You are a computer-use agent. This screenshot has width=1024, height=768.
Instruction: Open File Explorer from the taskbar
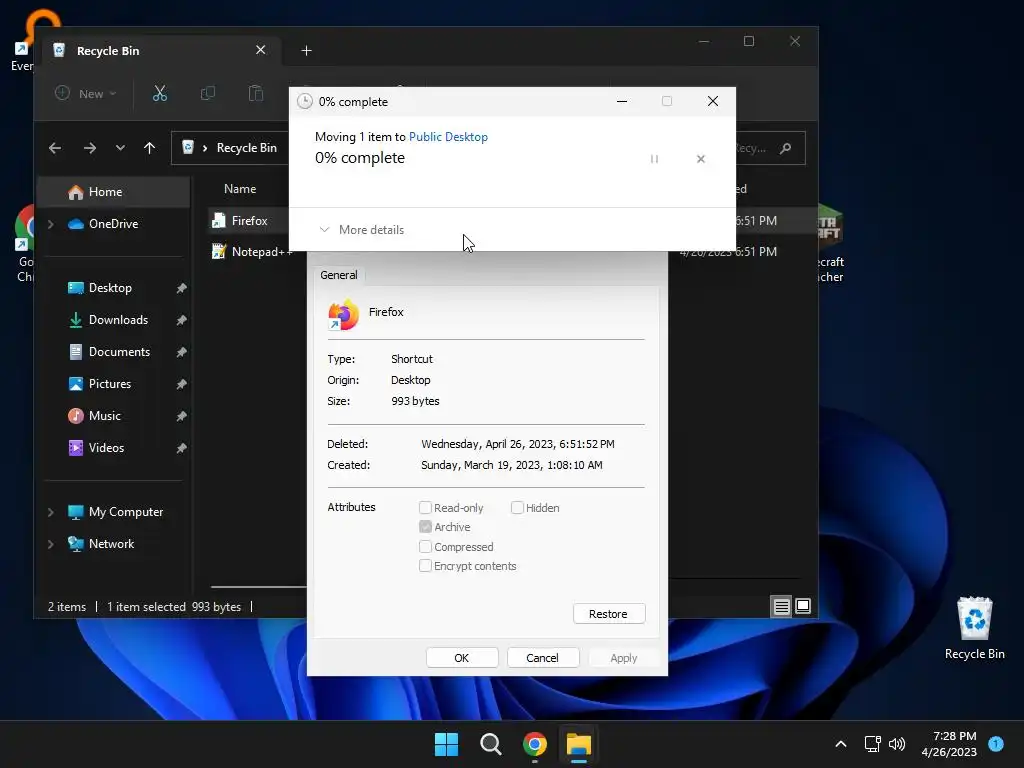tap(579, 744)
